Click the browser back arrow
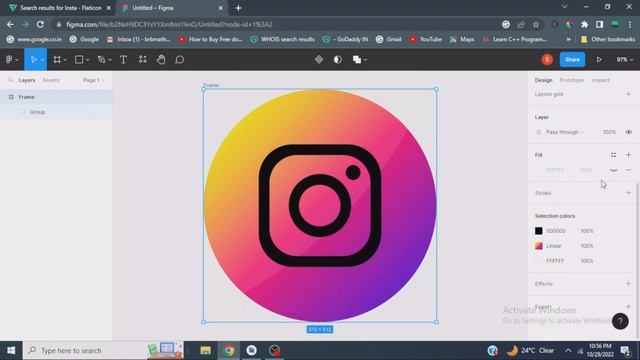640x360 pixels. [x=10, y=24]
